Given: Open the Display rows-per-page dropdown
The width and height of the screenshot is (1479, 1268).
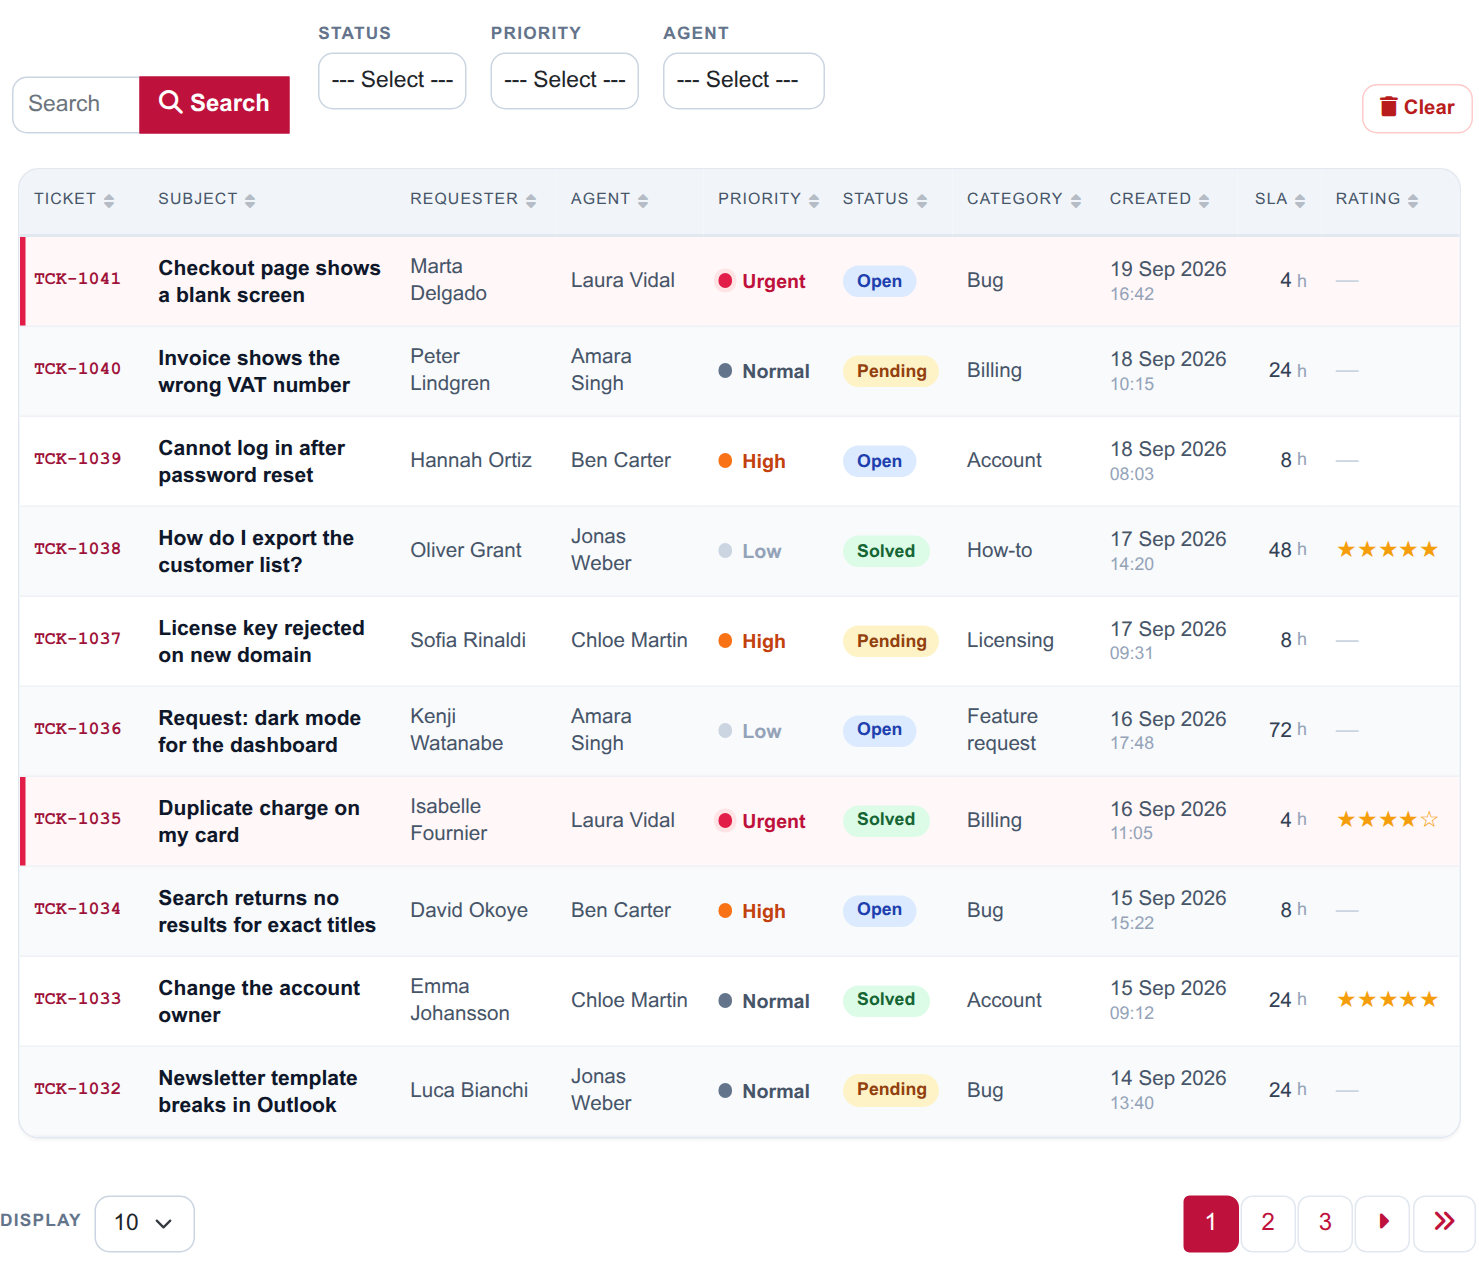Looking at the screenshot, I should tap(145, 1223).
